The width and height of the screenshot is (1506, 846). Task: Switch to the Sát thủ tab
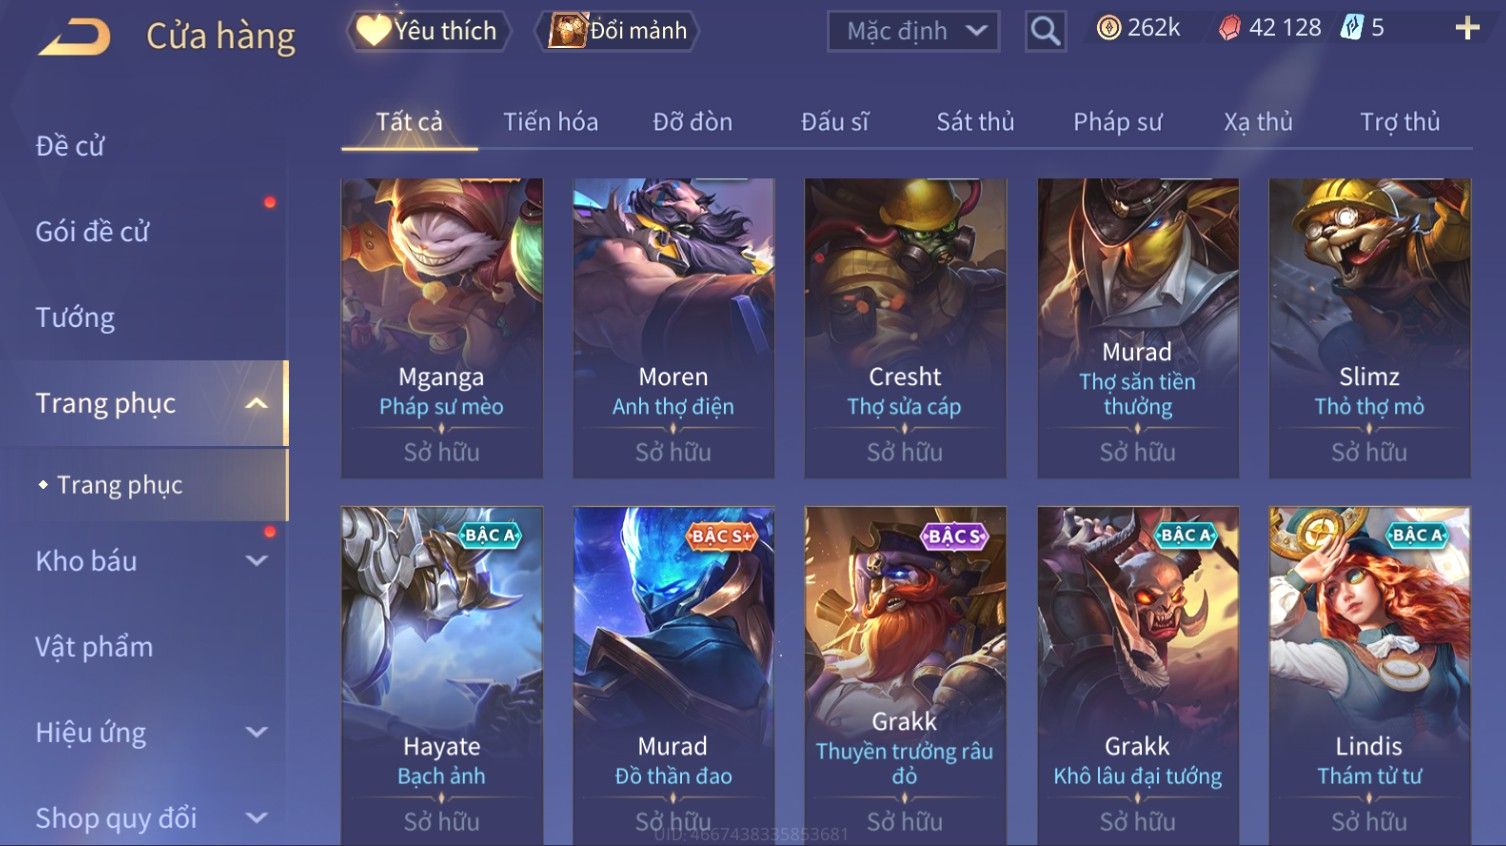coord(975,122)
